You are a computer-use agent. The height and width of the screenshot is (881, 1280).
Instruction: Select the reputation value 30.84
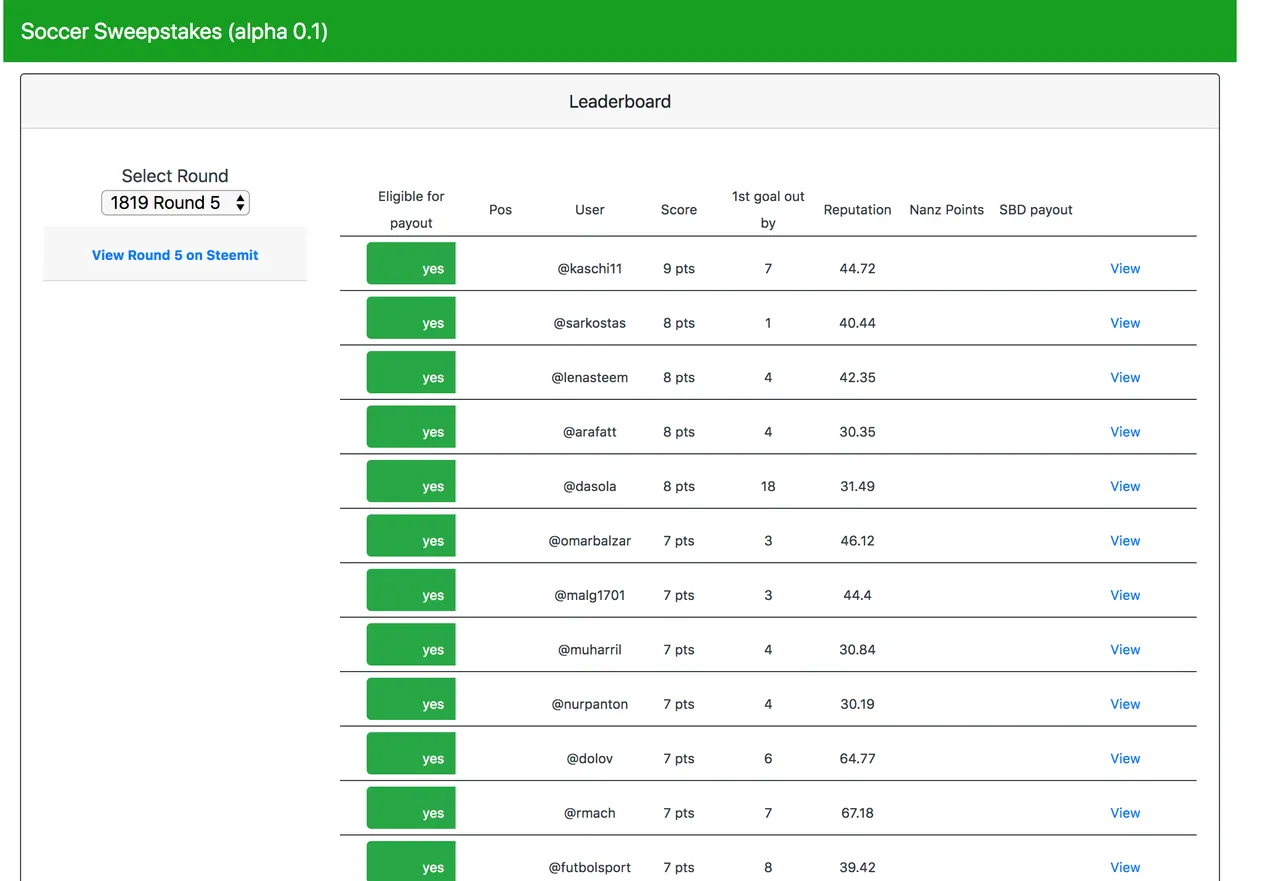click(x=858, y=650)
